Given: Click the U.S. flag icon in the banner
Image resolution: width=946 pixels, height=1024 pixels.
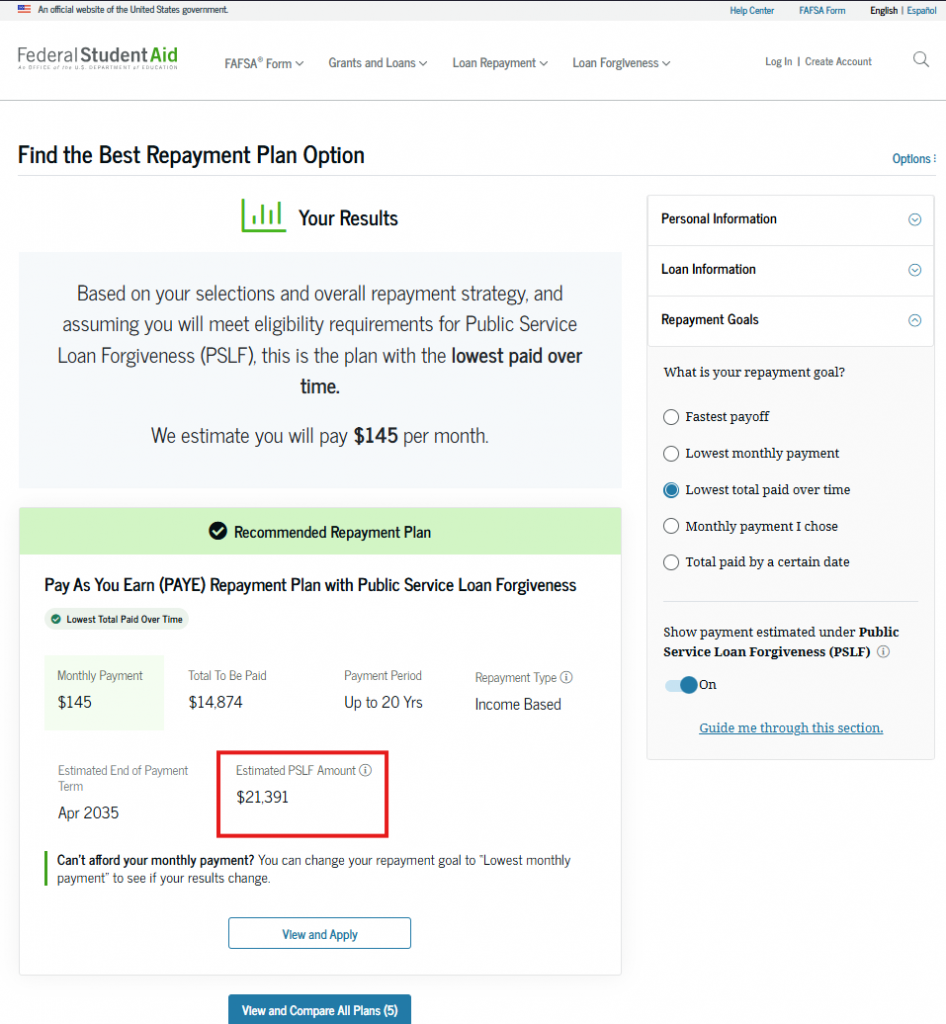Looking at the screenshot, I should coord(25,9).
